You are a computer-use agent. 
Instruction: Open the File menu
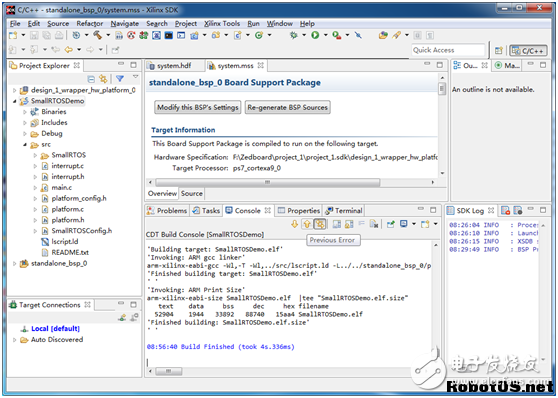(x=15, y=23)
